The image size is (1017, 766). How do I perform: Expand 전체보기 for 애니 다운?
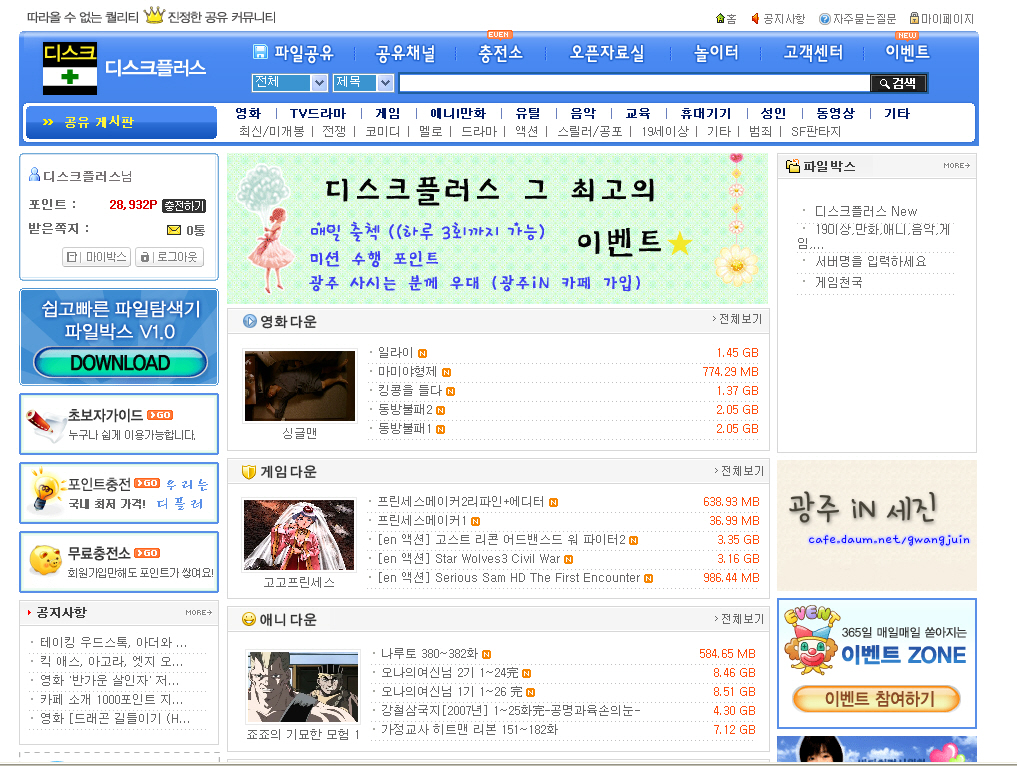[739, 619]
